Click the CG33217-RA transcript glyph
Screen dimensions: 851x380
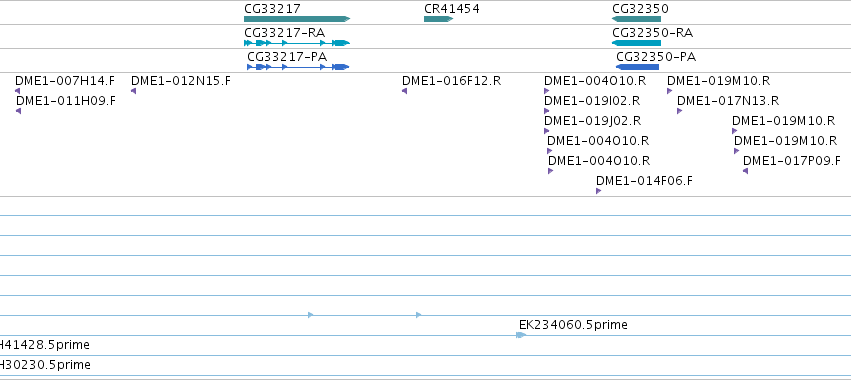click(x=297, y=43)
